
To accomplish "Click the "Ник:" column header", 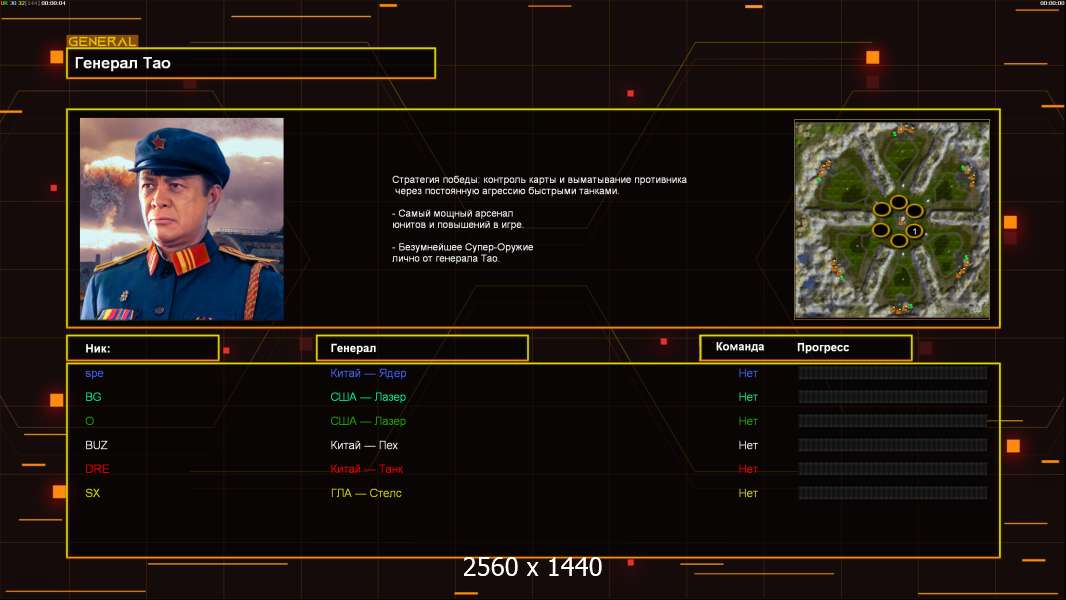I will click(143, 348).
